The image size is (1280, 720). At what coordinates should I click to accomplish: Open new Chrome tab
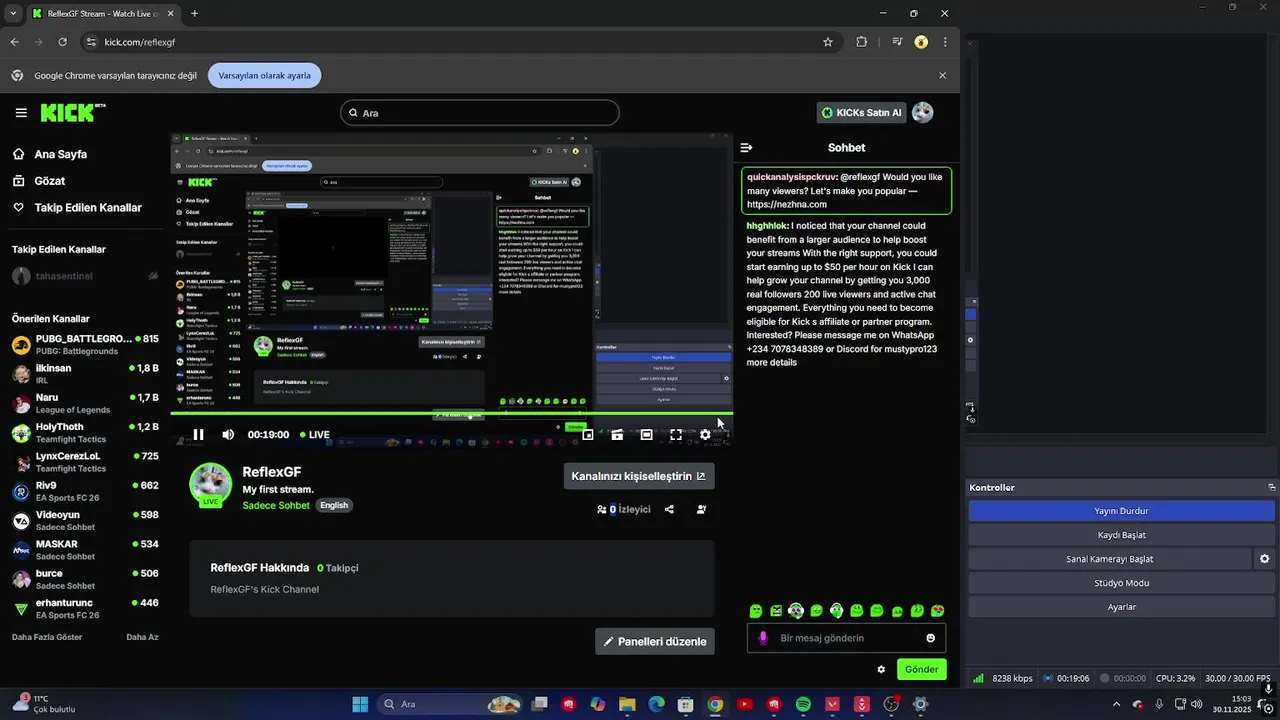click(x=194, y=13)
